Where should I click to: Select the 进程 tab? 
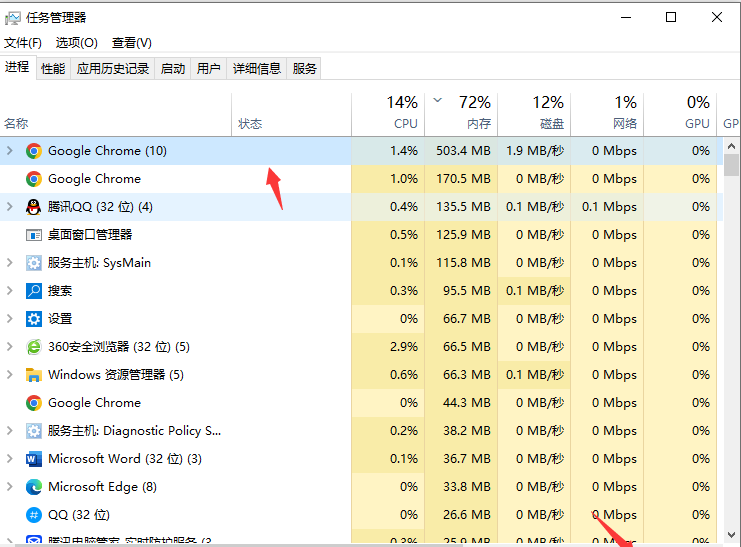[17, 67]
